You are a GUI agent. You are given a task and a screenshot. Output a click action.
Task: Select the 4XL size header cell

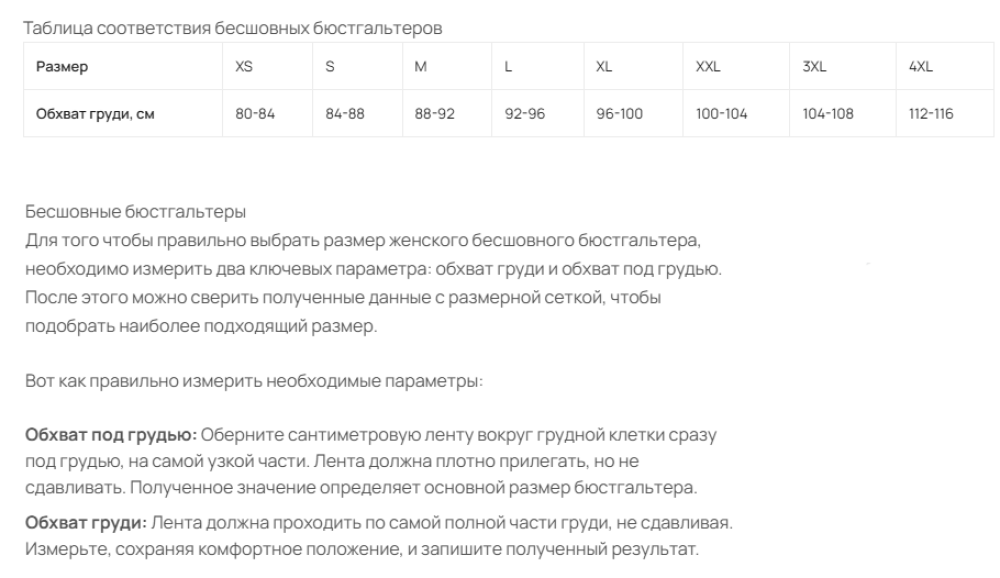coord(945,66)
